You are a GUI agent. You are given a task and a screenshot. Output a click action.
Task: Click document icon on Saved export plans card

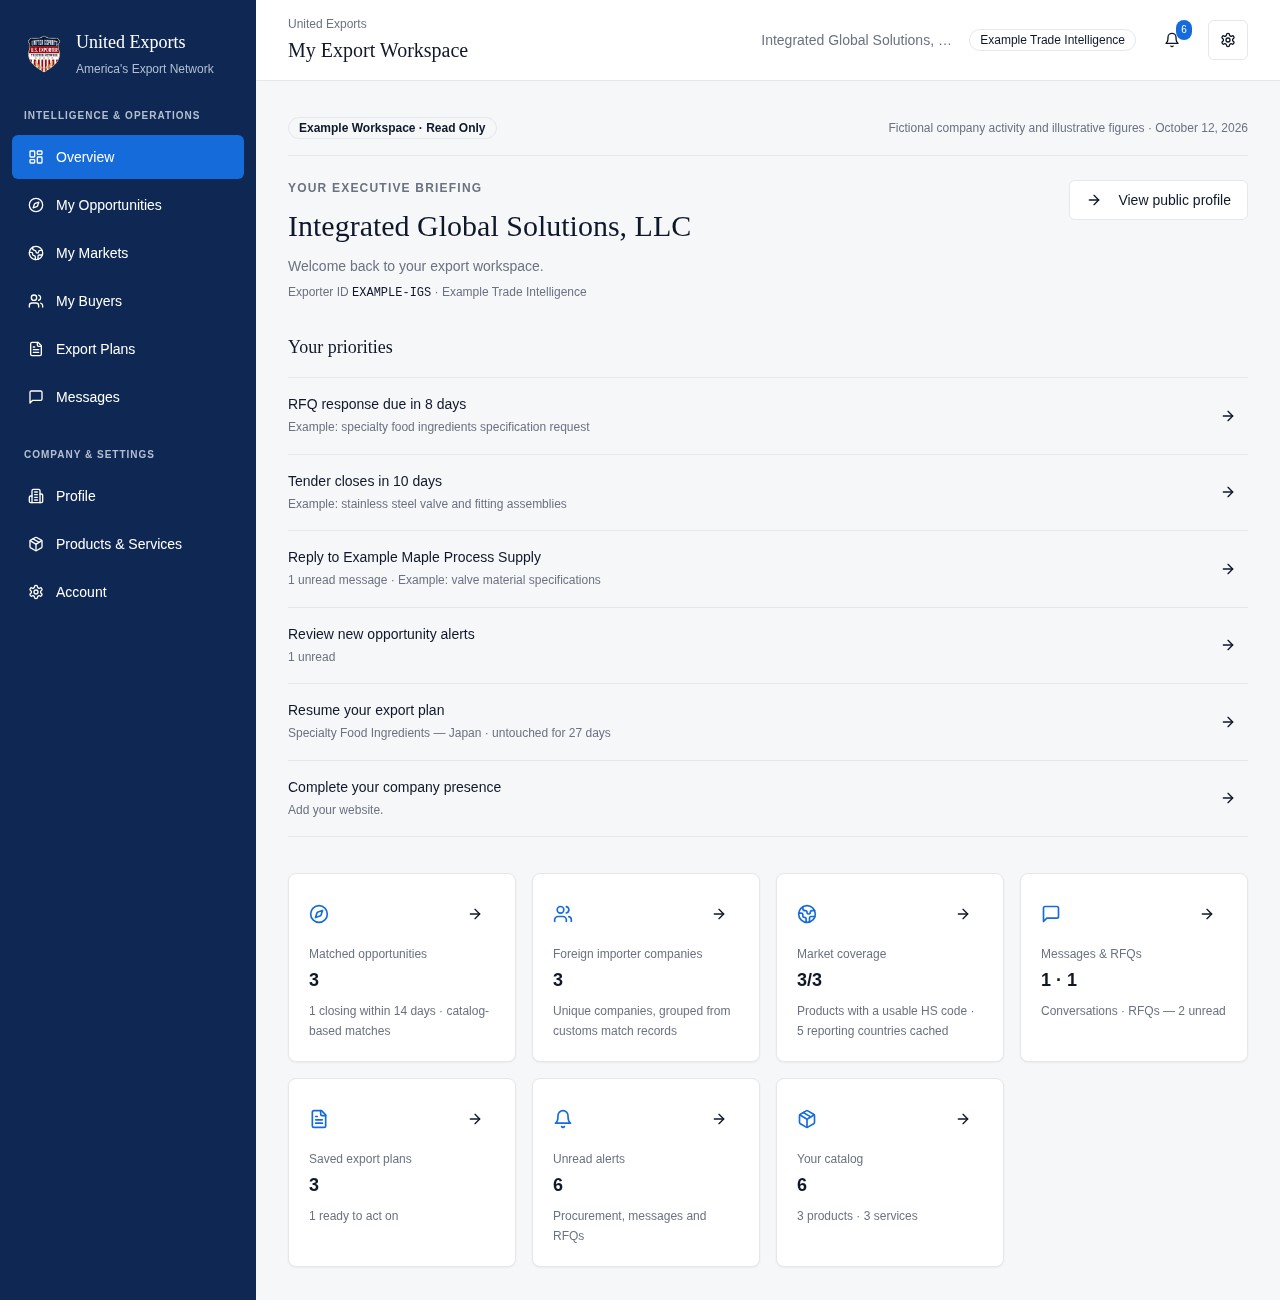pyautogui.click(x=319, y=1119)
